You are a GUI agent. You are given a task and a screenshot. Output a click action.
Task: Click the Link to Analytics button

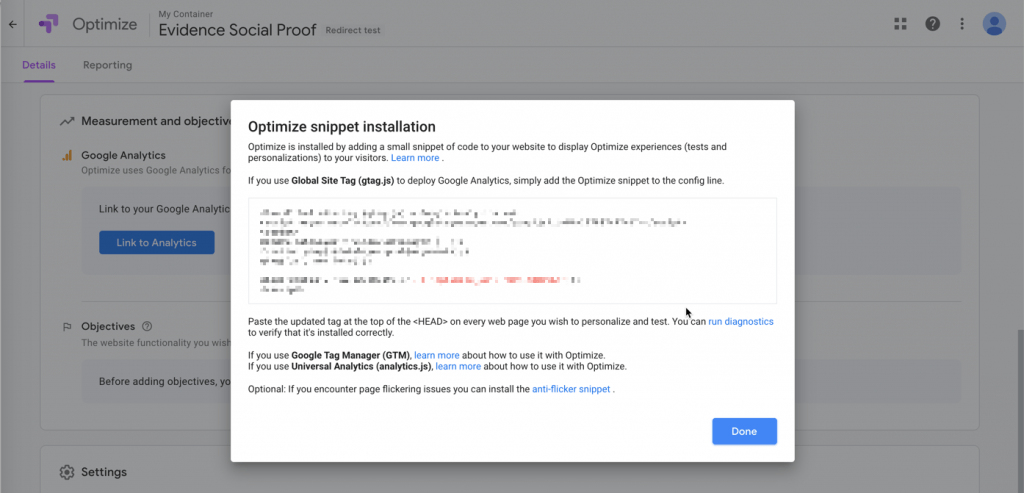157,243
